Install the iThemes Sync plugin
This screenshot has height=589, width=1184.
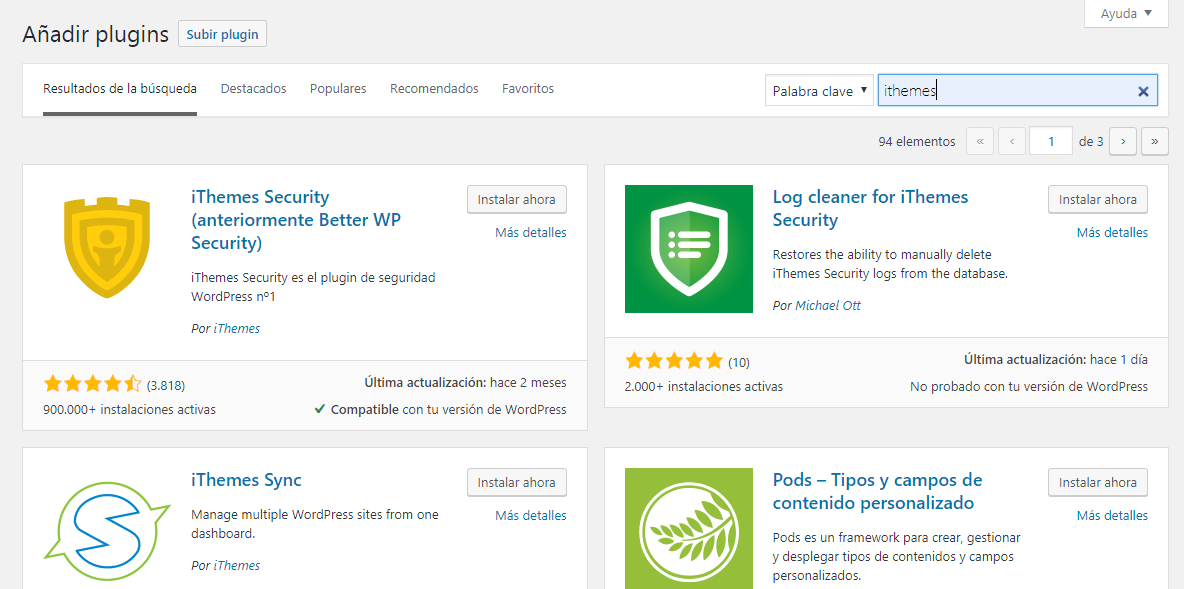(516, 483)
